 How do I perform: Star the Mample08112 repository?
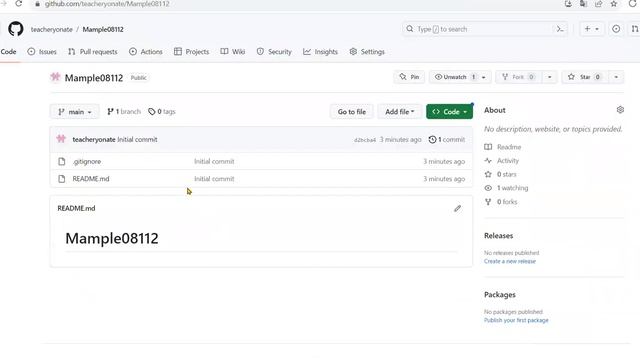[x=585, y=77]
